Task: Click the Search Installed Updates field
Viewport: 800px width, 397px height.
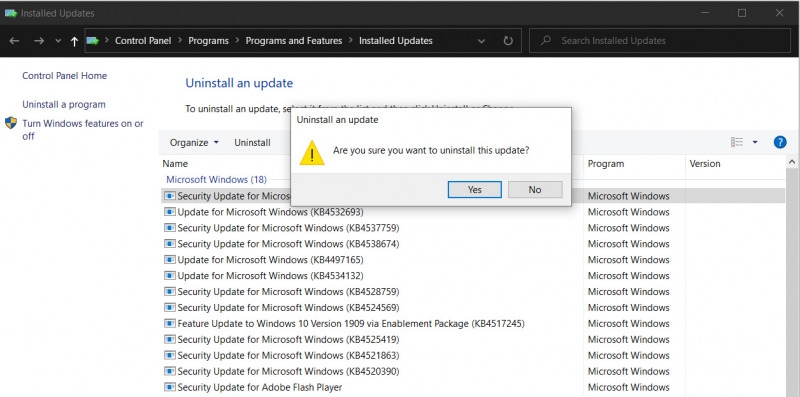Action: (660, 41)
